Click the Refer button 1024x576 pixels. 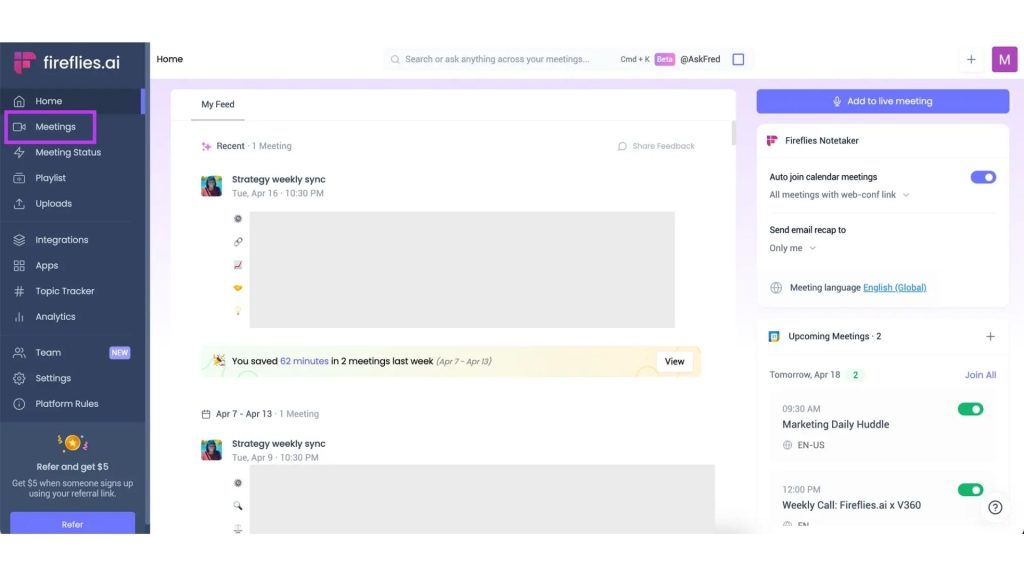click(x=72, y=524)
